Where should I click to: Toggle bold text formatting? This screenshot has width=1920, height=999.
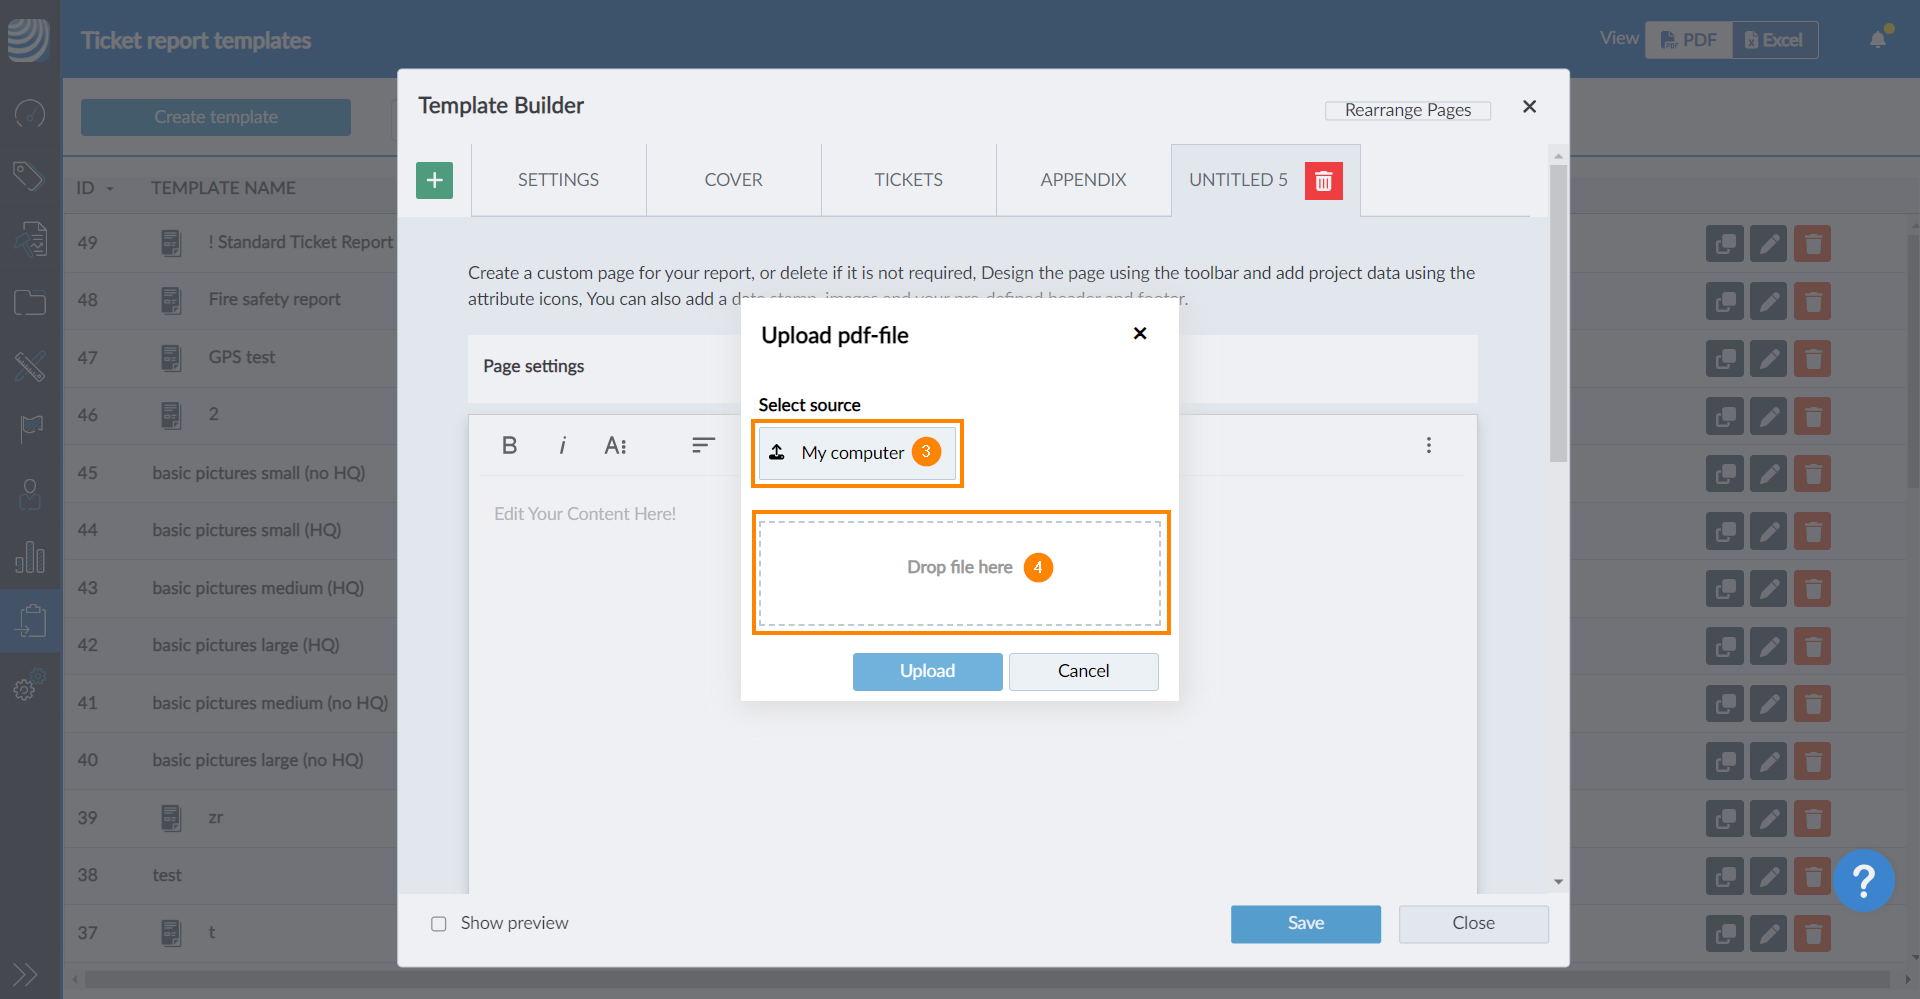(509, 446)
